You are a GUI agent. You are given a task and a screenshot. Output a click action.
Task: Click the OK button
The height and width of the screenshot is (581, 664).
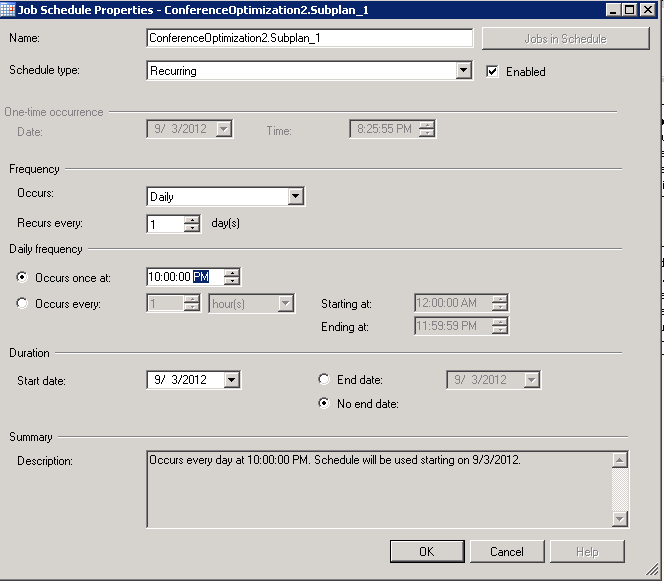tap(427, 551)
